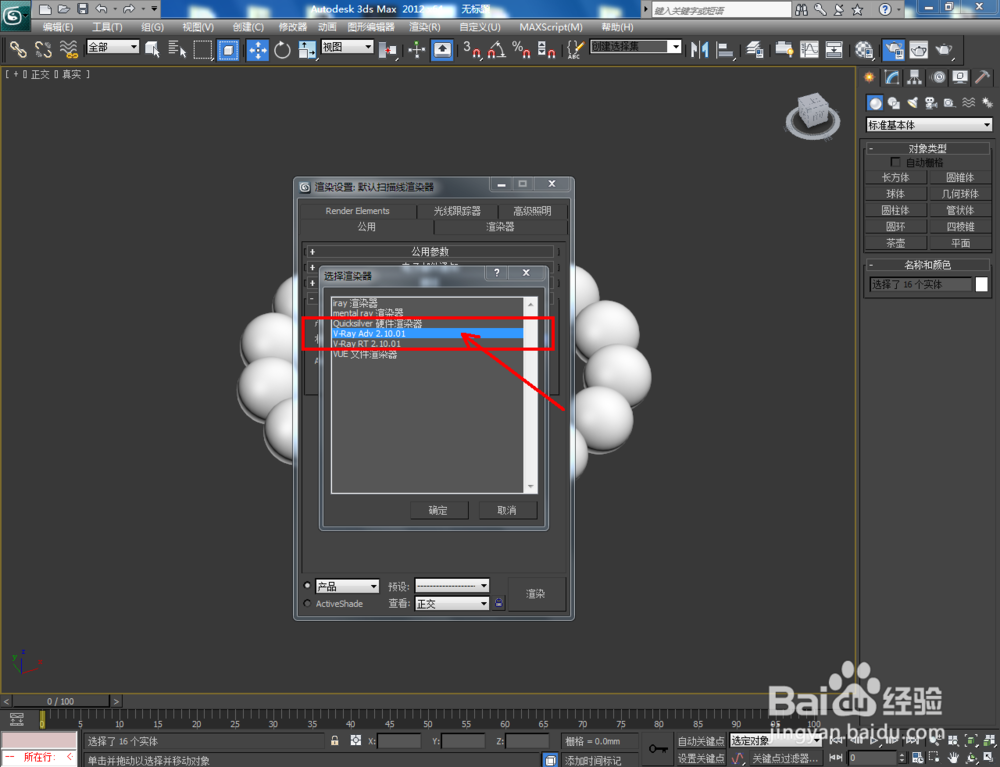Open the 标准基本体 dropdown
The width and height of the screenshot is (1000, 767).
928,124
